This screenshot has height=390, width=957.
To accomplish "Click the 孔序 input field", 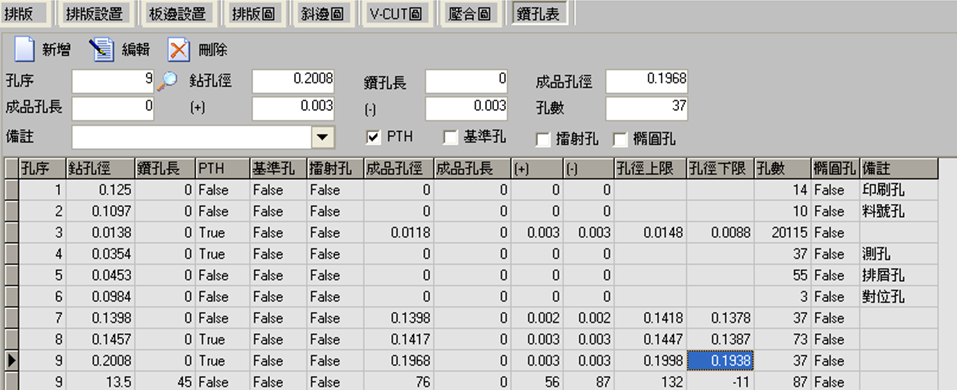I will click(x=113, y=81).
